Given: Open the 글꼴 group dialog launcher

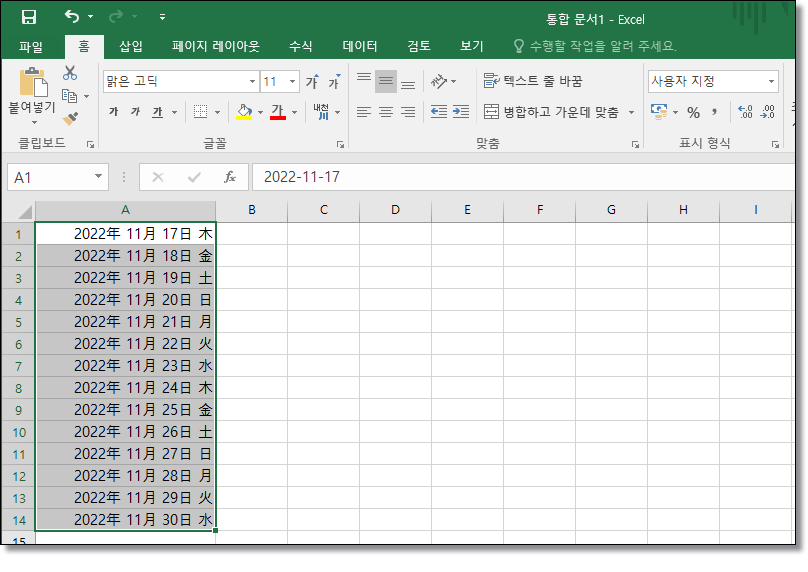Looking at the screenshot, I should (x=340, y=145).
